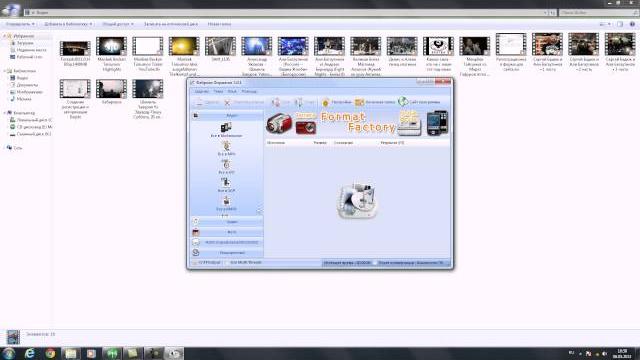The image size is (640, 360).
Task: Open the Task (Задача) menu in Format Factory
Action: click(x=202, y=91)
